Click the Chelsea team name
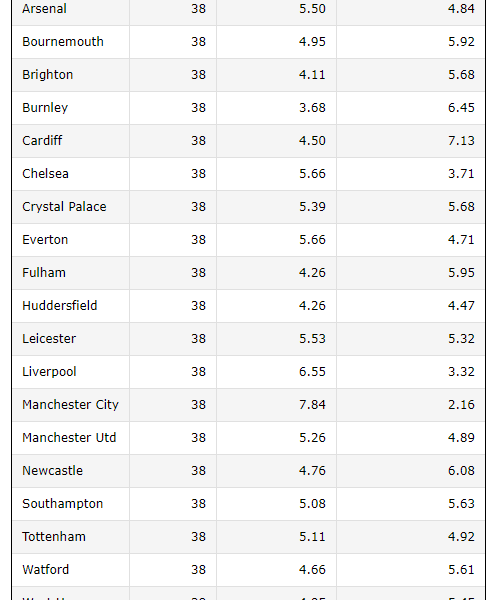502x600 pixels. pos(46,173)
